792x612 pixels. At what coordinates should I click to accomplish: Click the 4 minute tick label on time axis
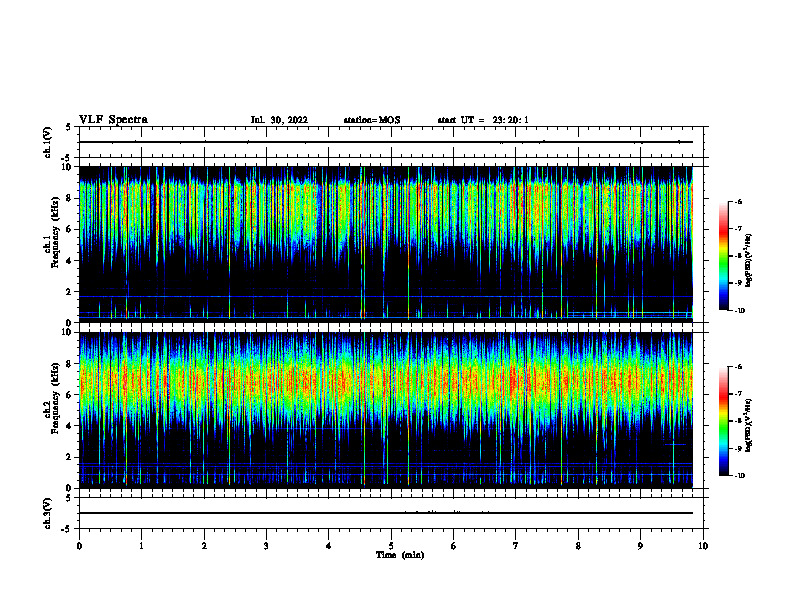pos(329,546)
